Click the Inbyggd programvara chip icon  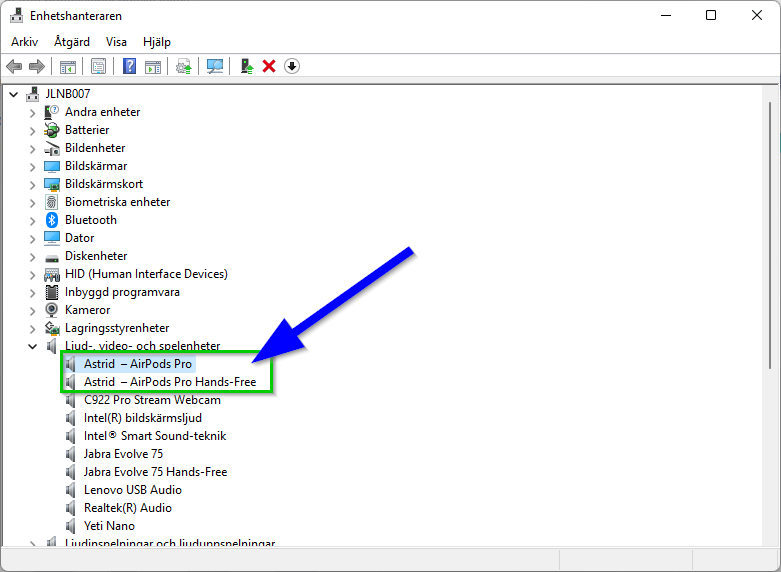pyautogui.click(x=52, y=292)
